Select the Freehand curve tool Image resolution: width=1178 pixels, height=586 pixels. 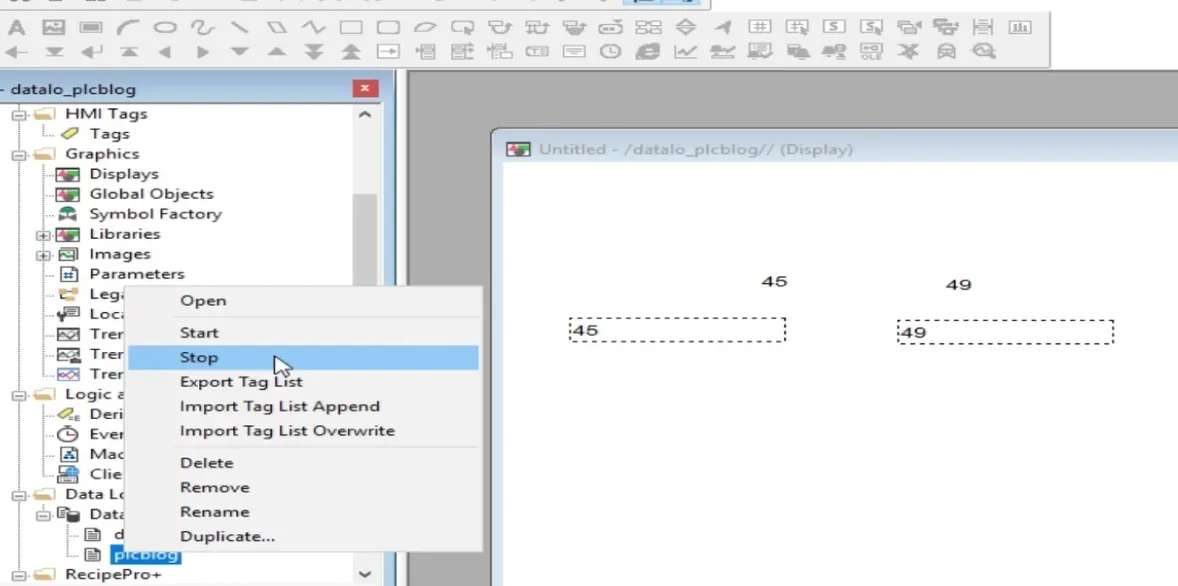(202, 28)
